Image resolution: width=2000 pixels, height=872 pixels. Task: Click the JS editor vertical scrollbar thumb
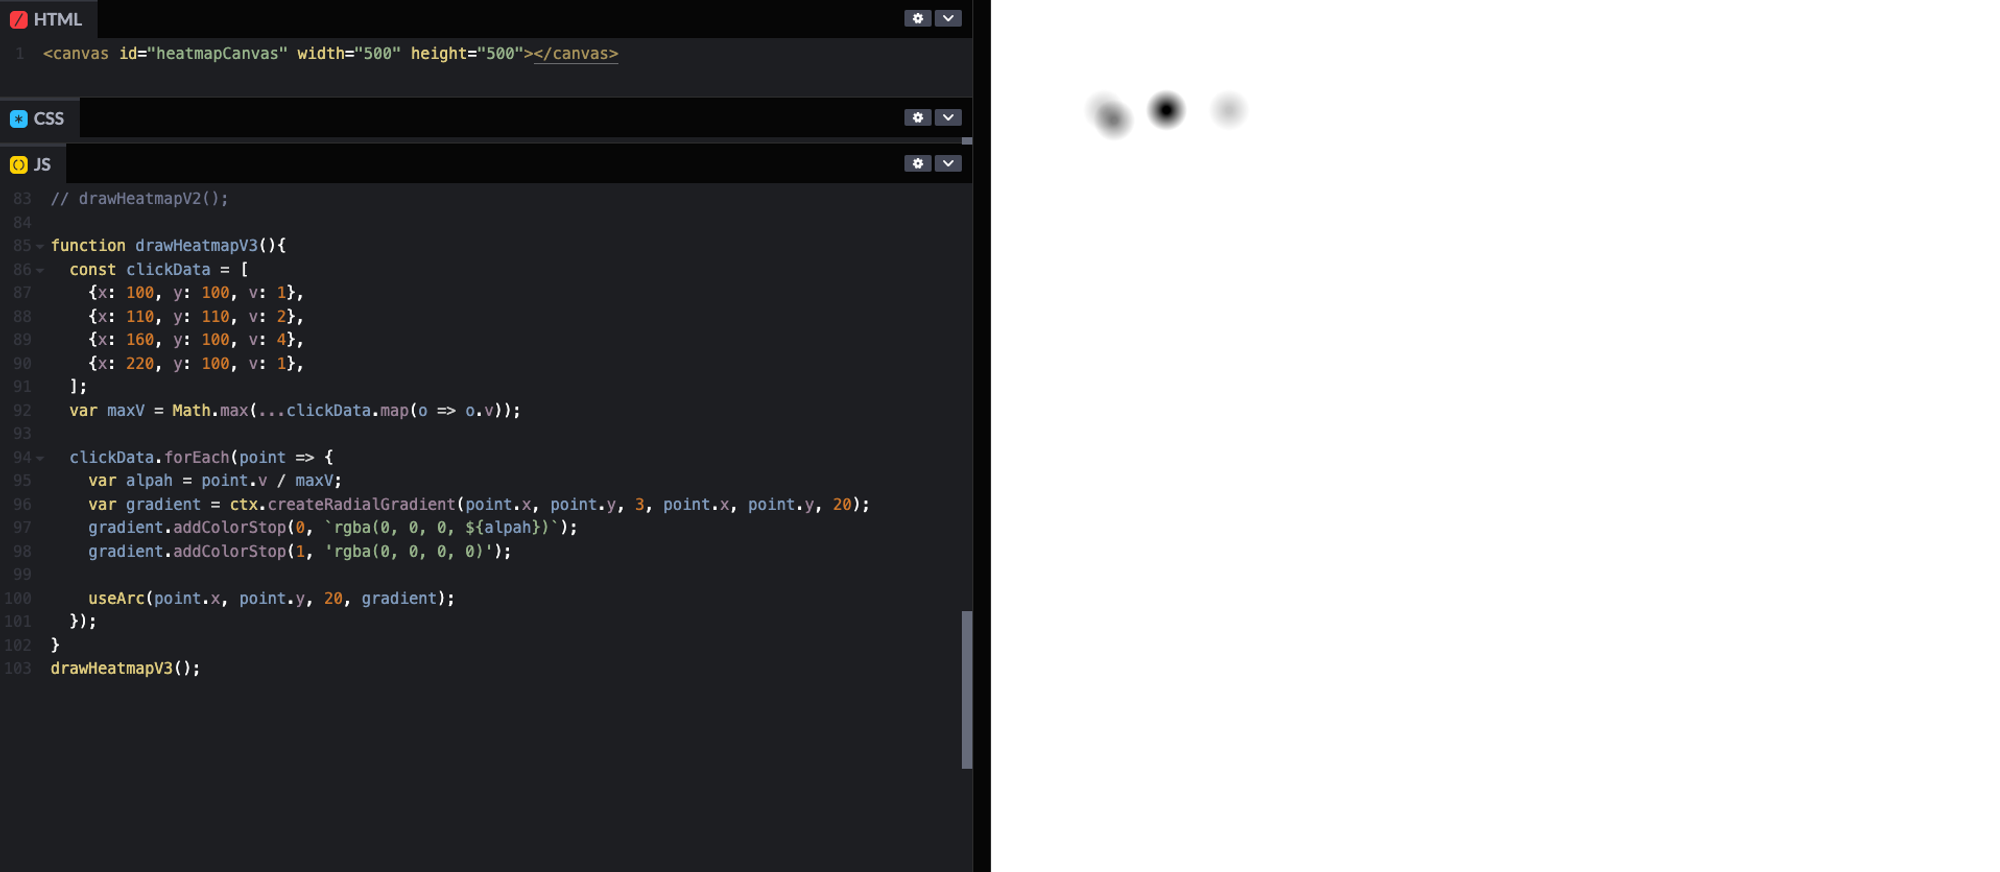pyautogui.click(x=966, y=689)
